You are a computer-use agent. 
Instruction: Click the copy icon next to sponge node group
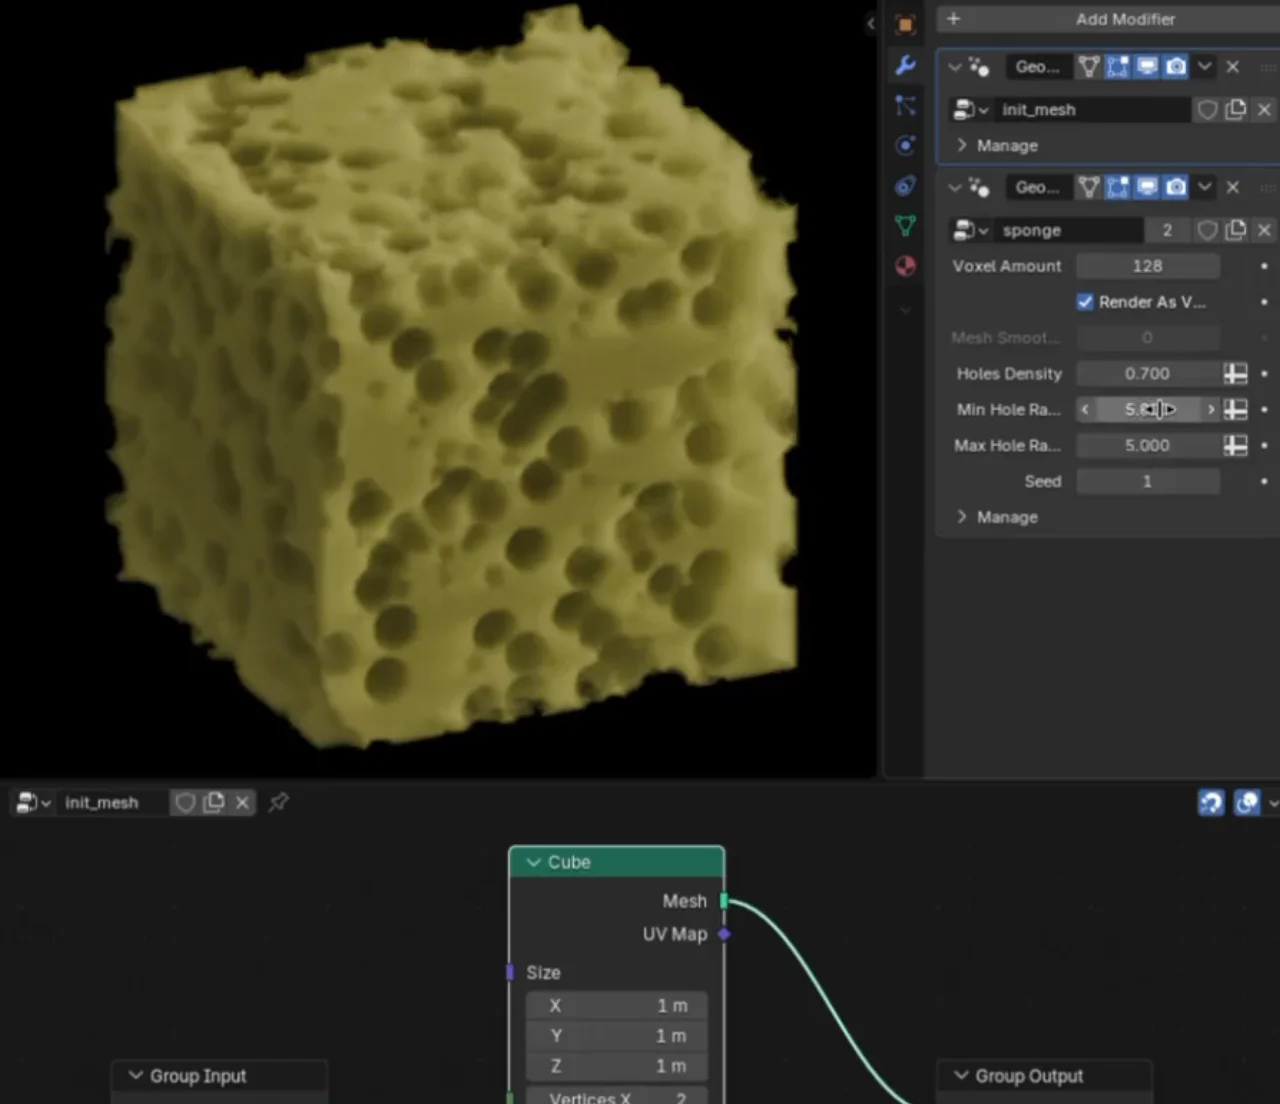pos(1236,230)
